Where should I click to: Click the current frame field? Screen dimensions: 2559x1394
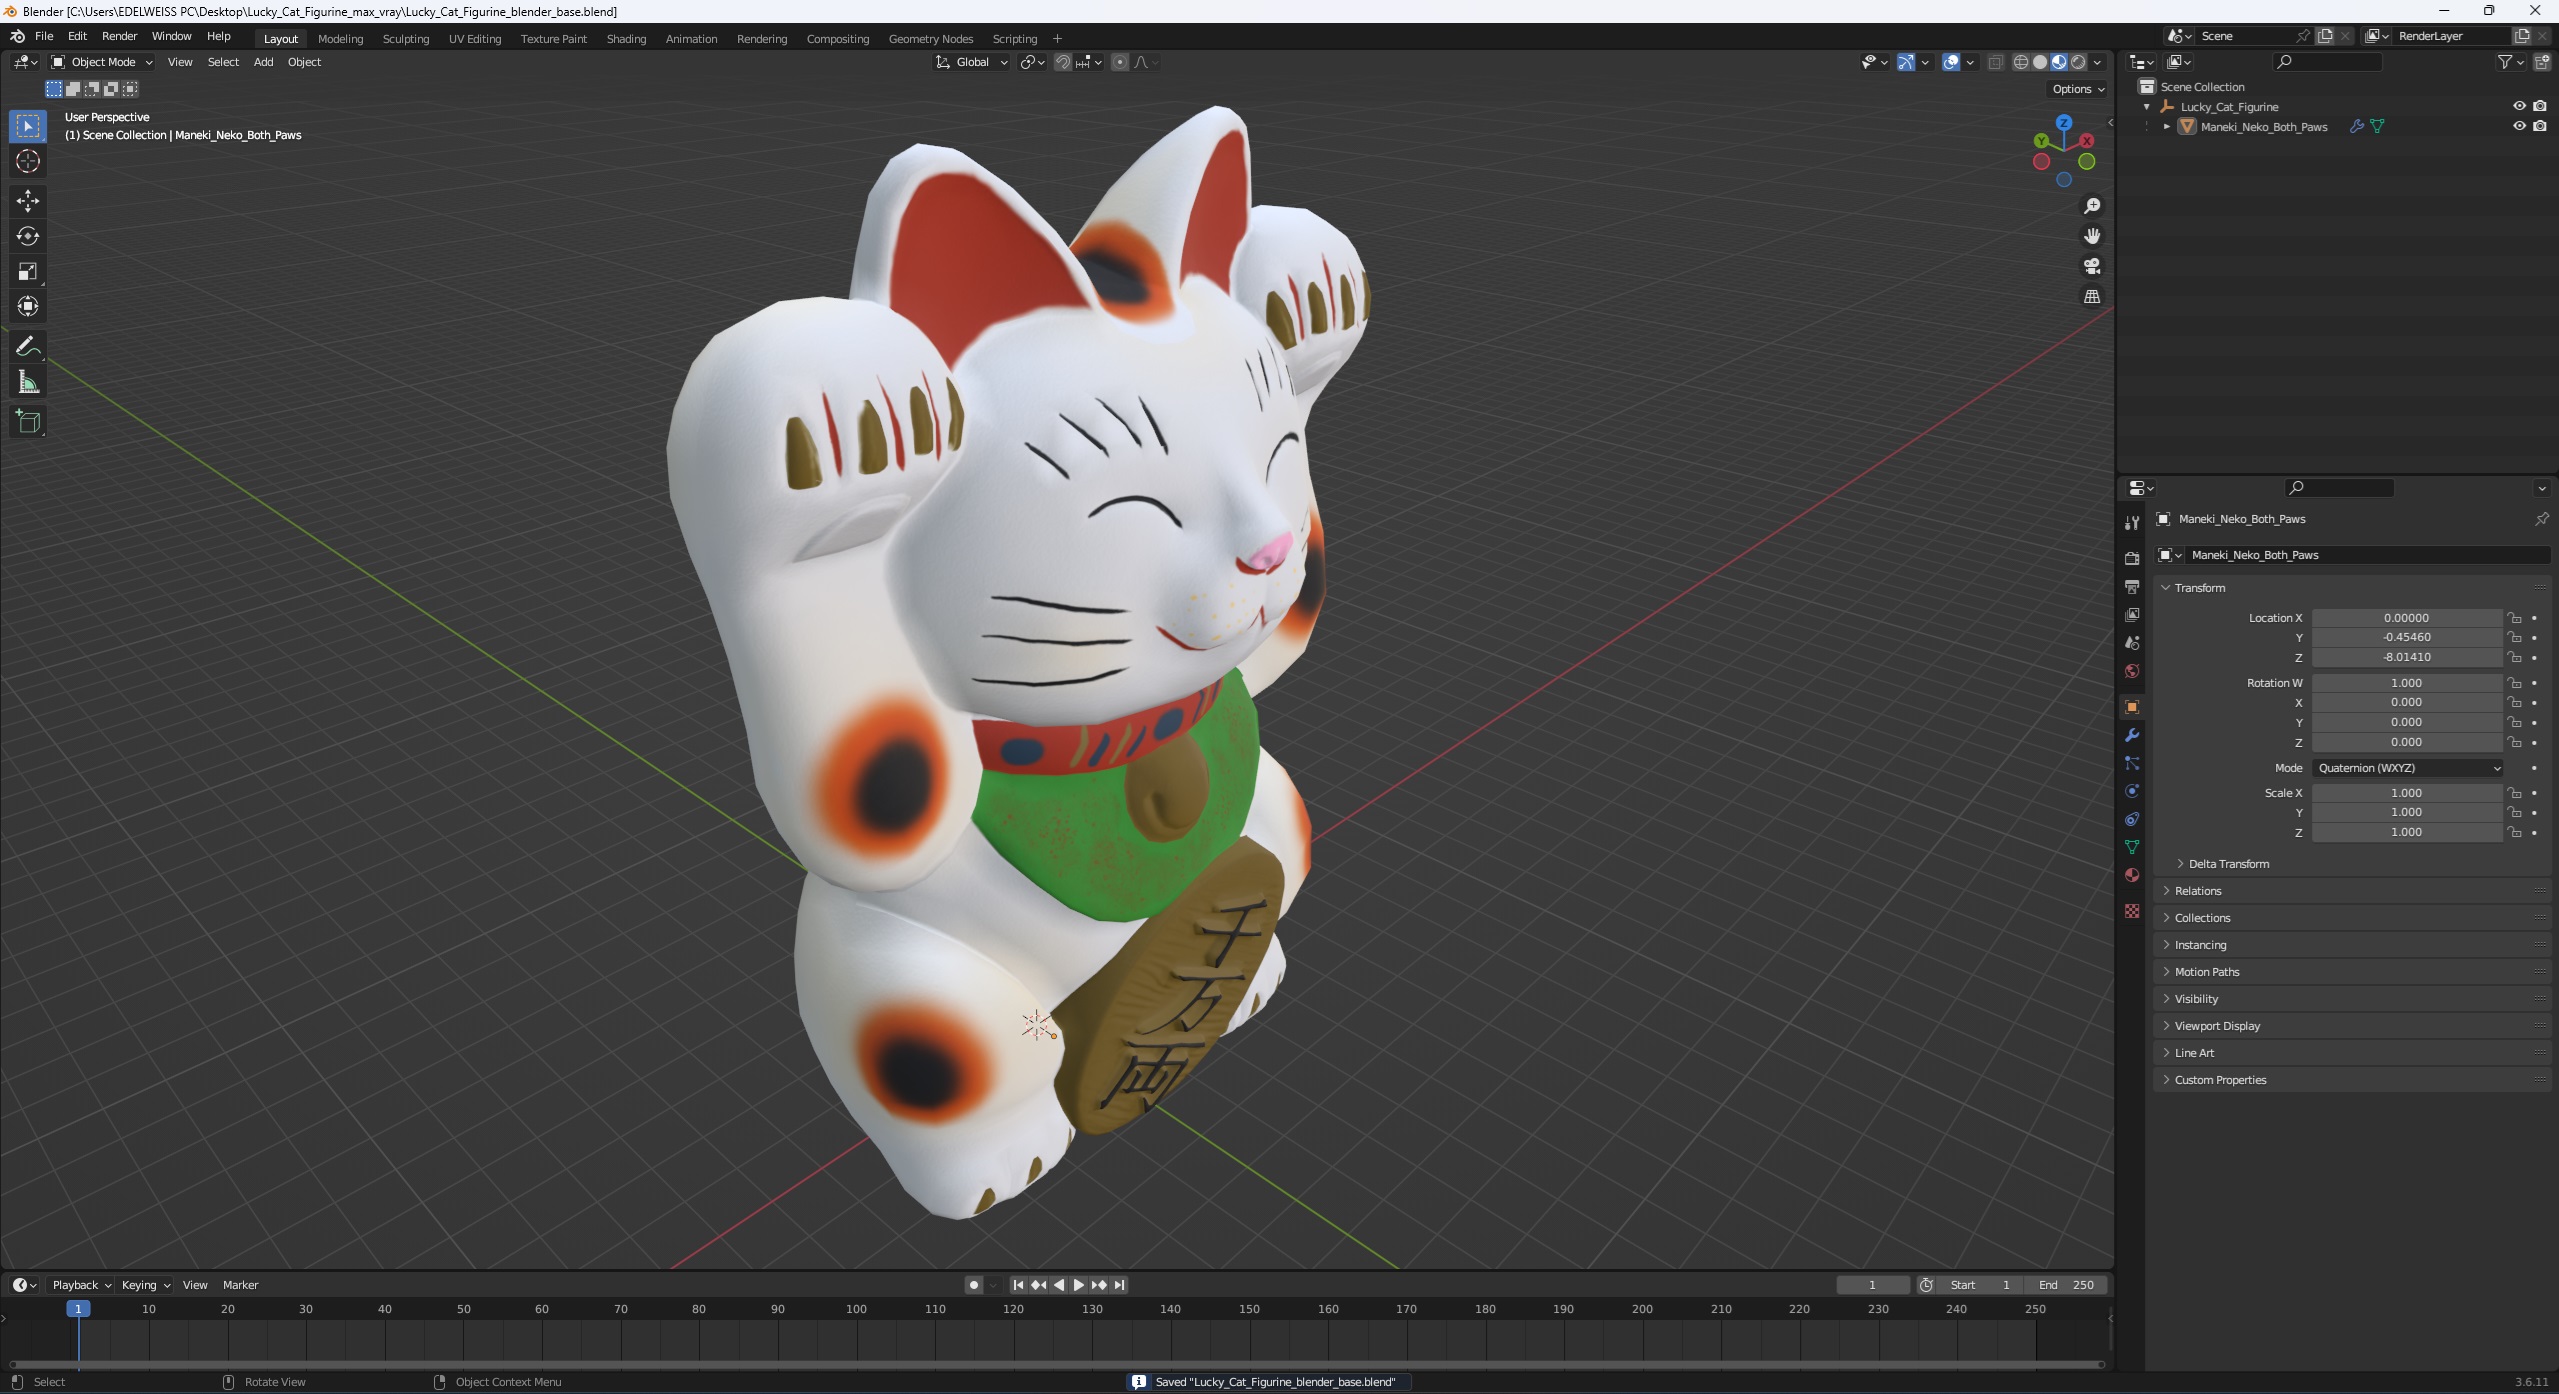click(1872, 1285)
